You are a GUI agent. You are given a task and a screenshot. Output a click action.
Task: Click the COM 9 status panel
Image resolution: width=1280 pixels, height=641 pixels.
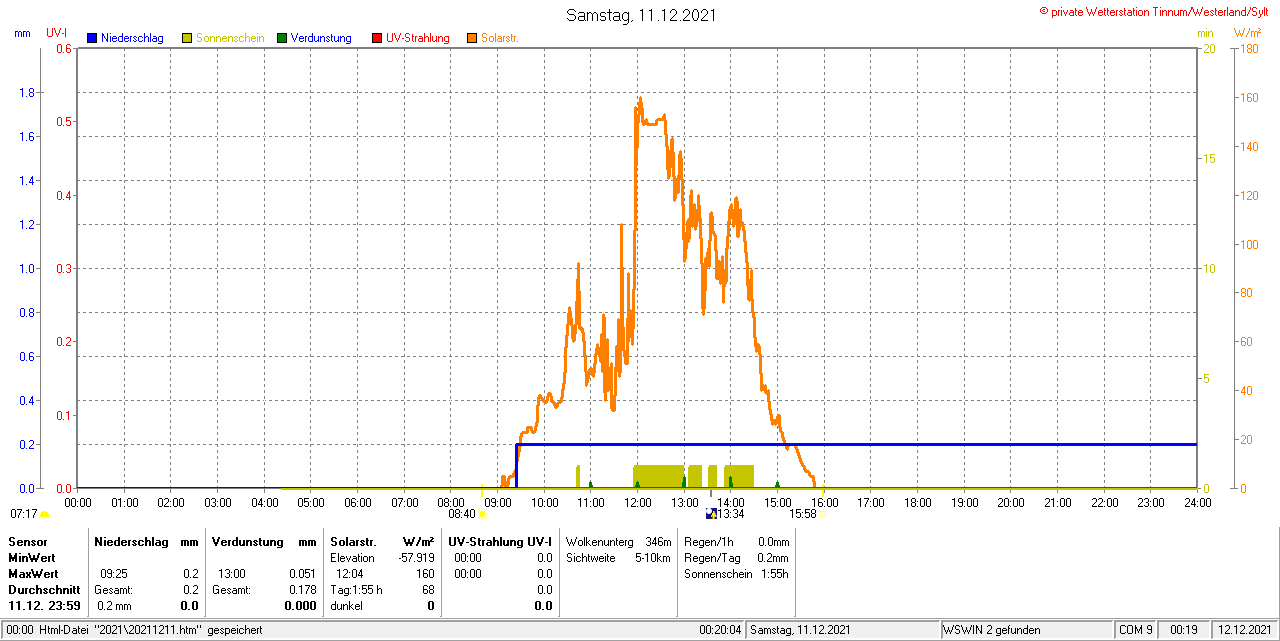click(x=1136, y=630)
